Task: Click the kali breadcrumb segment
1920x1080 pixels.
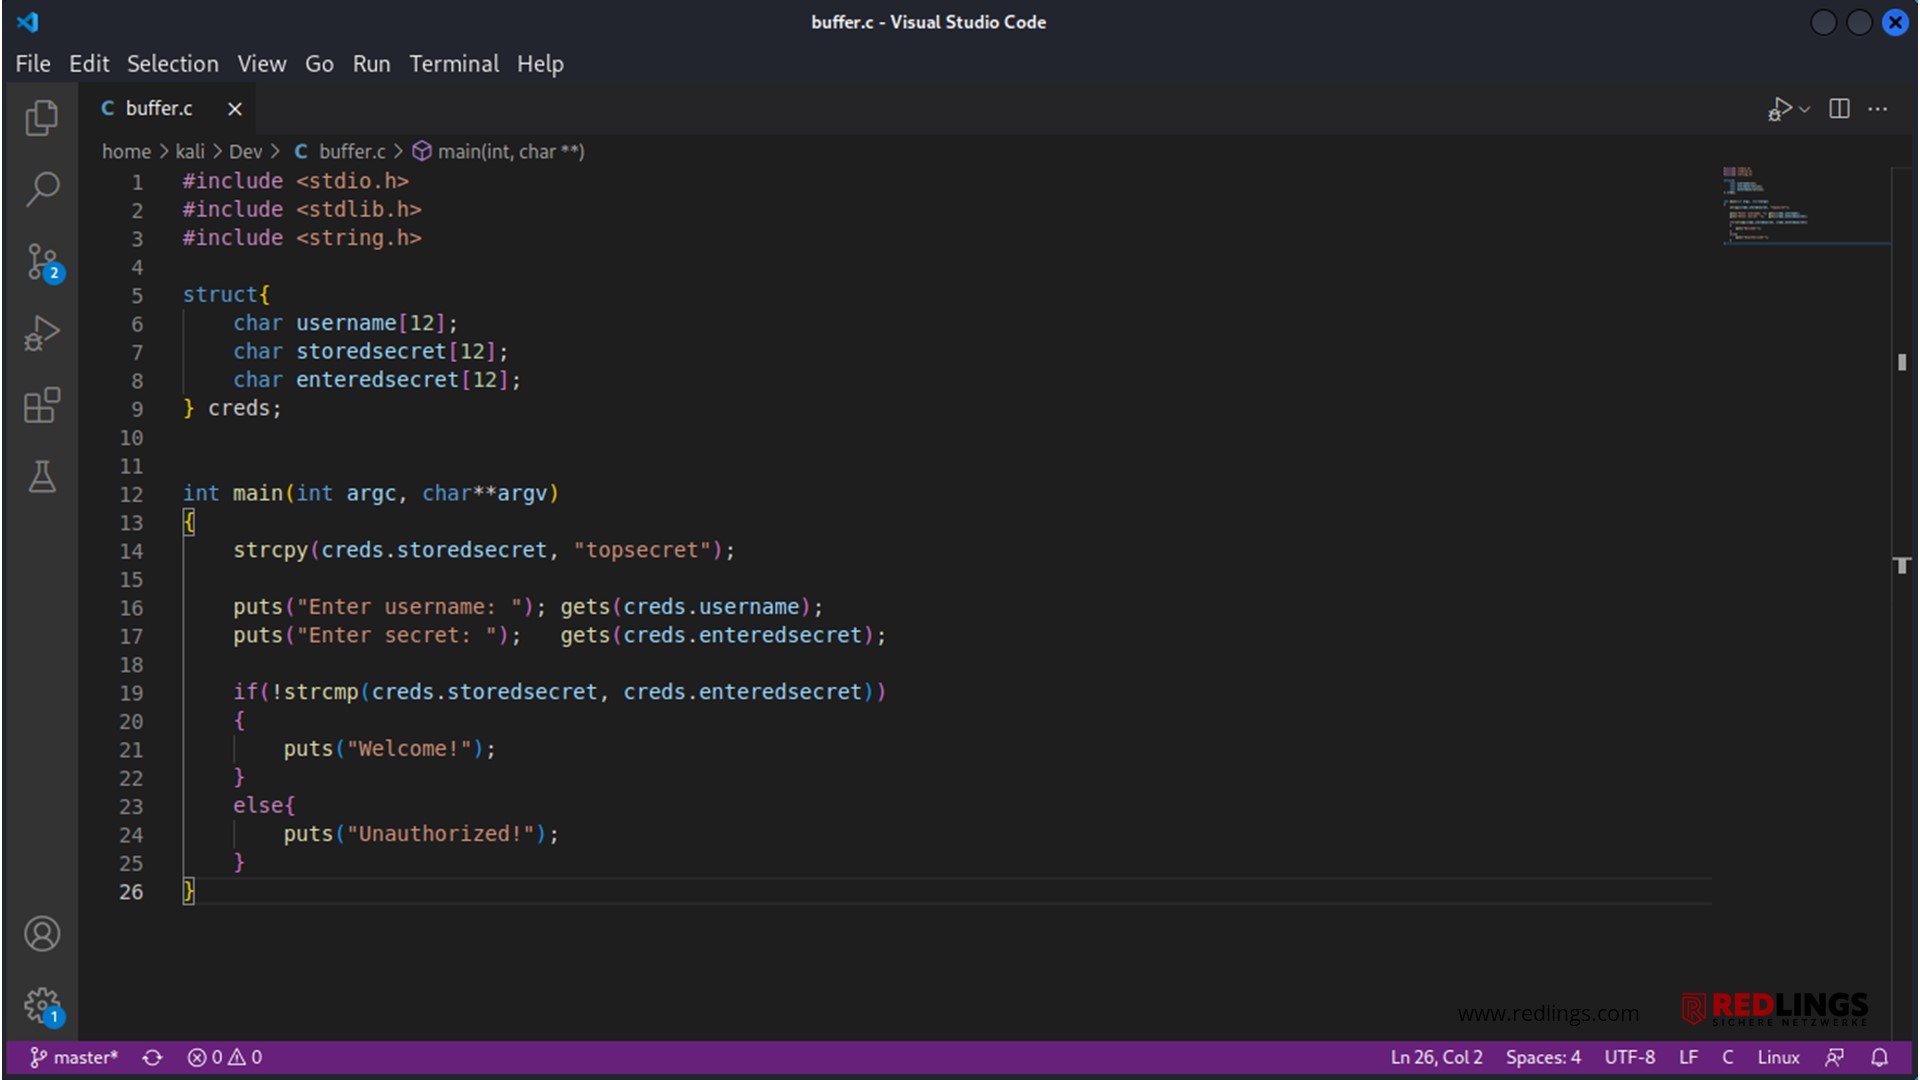Action: [x=190, y=152]
